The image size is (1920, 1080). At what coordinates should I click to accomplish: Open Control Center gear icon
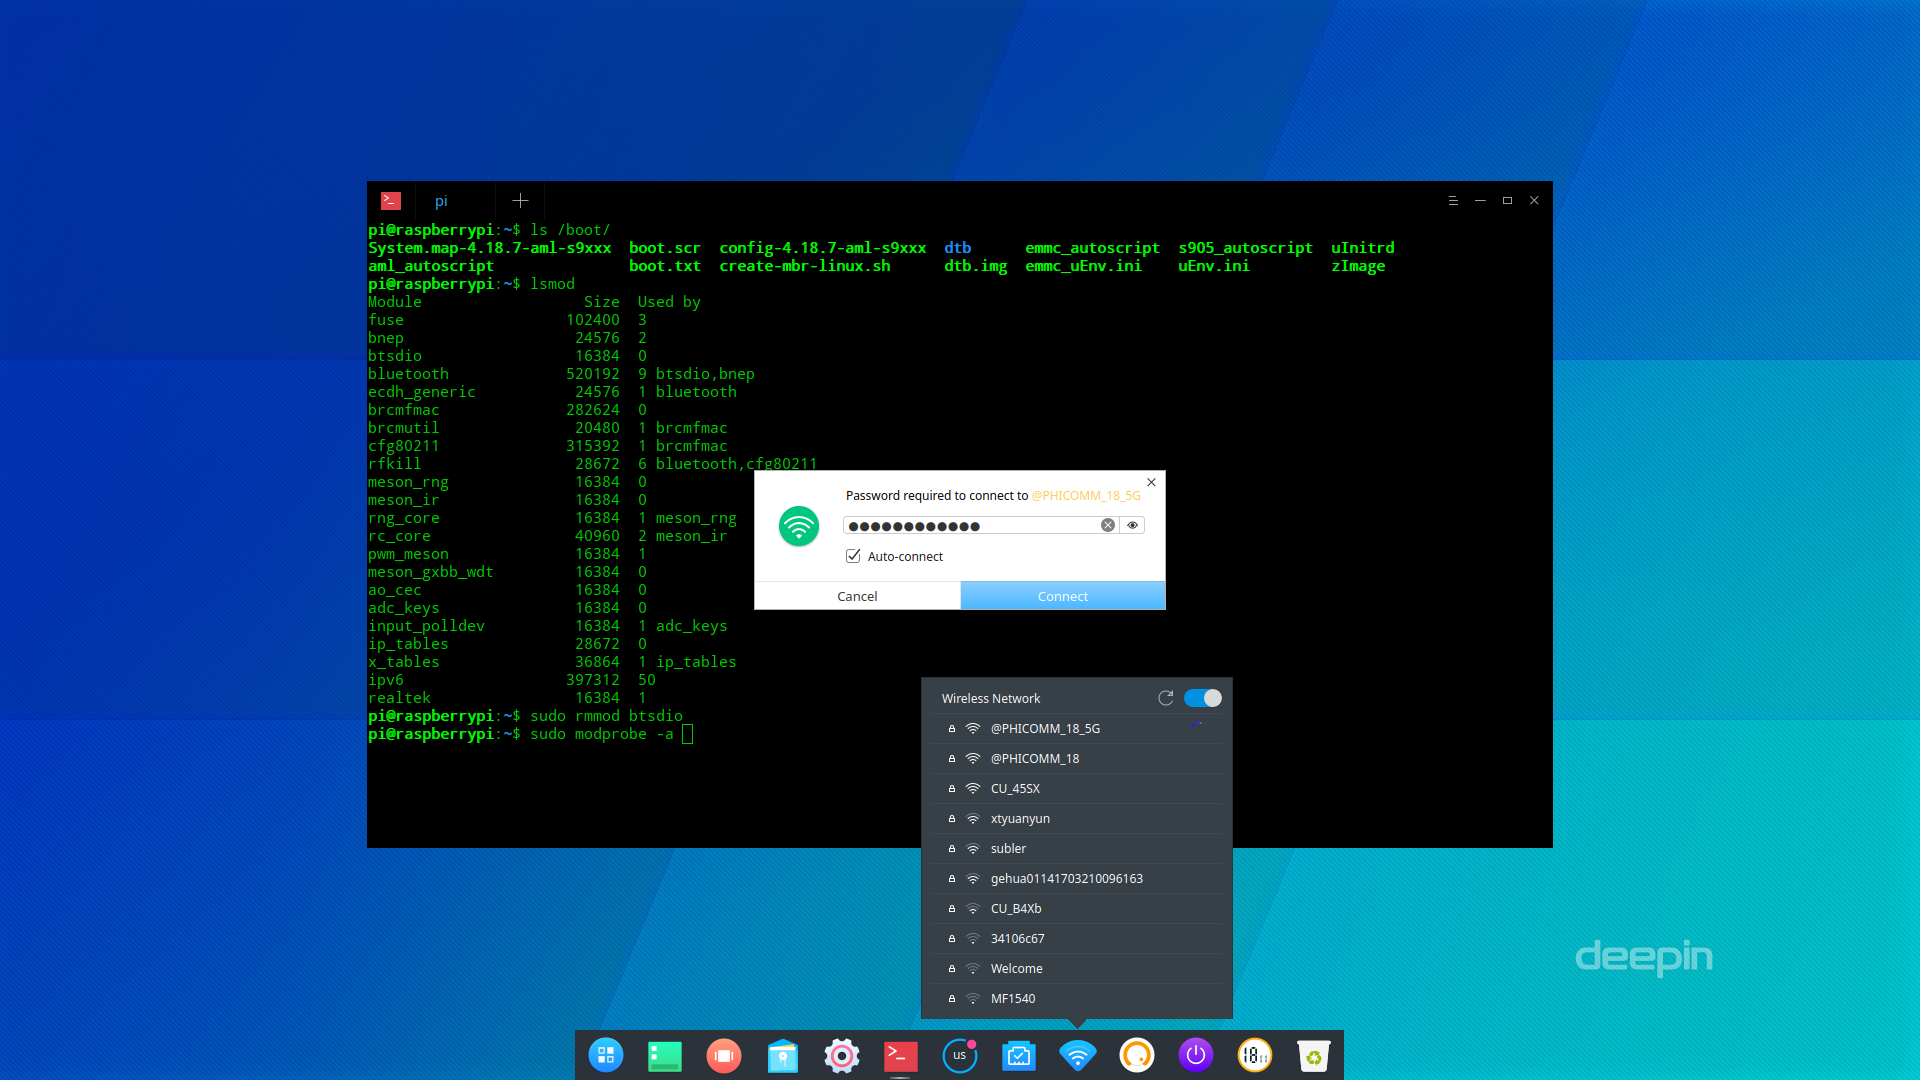(x=842, y=1056)
